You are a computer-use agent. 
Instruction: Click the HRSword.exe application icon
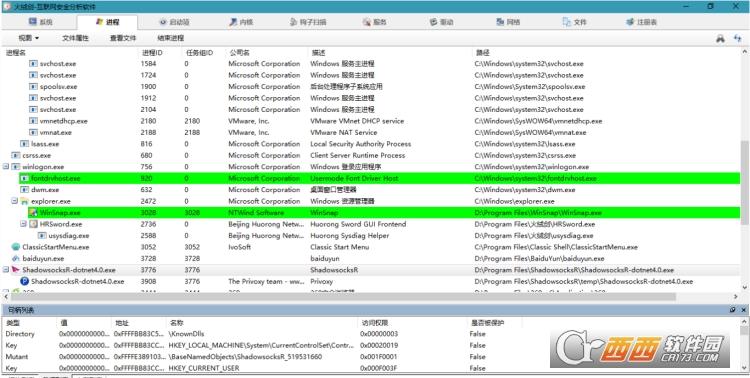coord(33,224)
